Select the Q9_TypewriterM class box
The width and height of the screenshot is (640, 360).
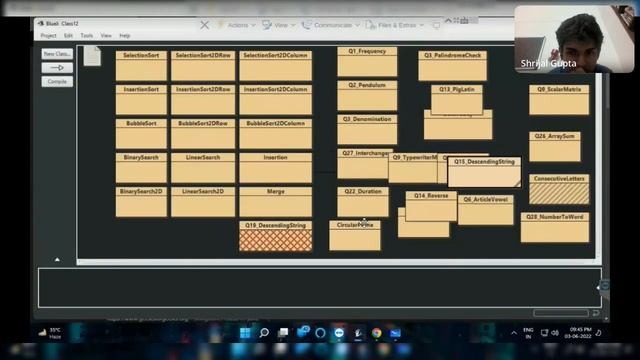pyautogui.click(x=413, y=168)
